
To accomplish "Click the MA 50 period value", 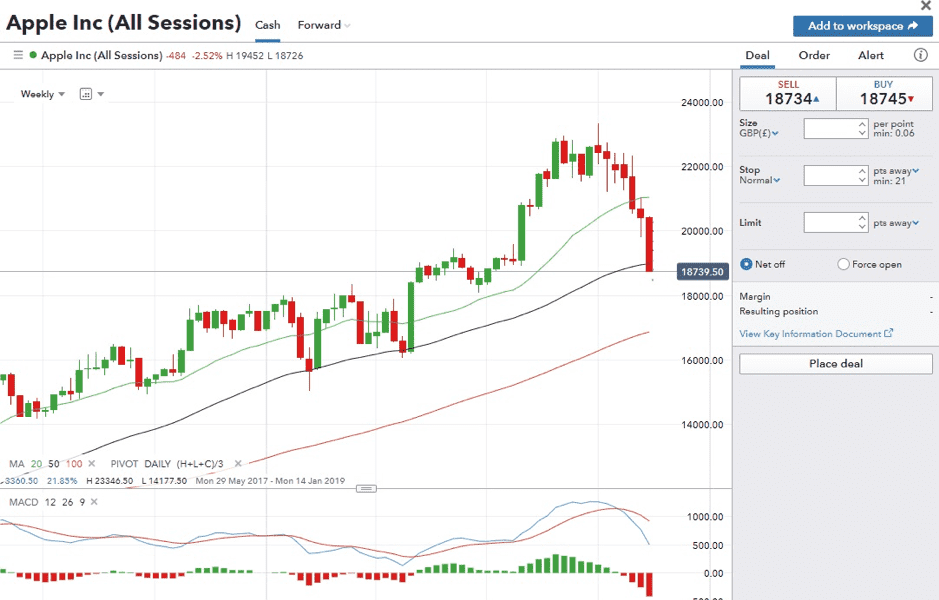I will coord(54,463).
